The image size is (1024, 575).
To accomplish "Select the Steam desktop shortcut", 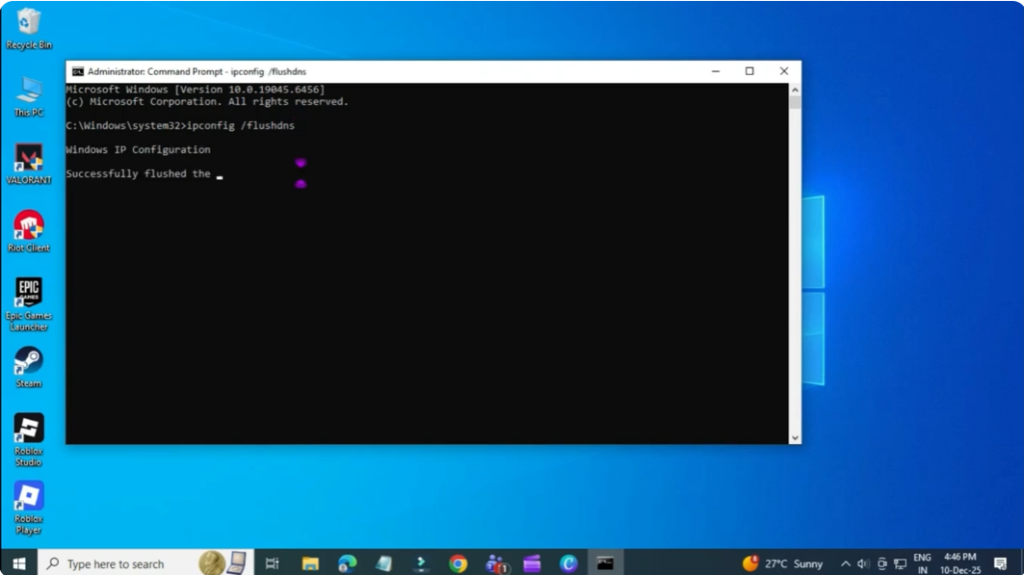I will [x=28, y=367].
